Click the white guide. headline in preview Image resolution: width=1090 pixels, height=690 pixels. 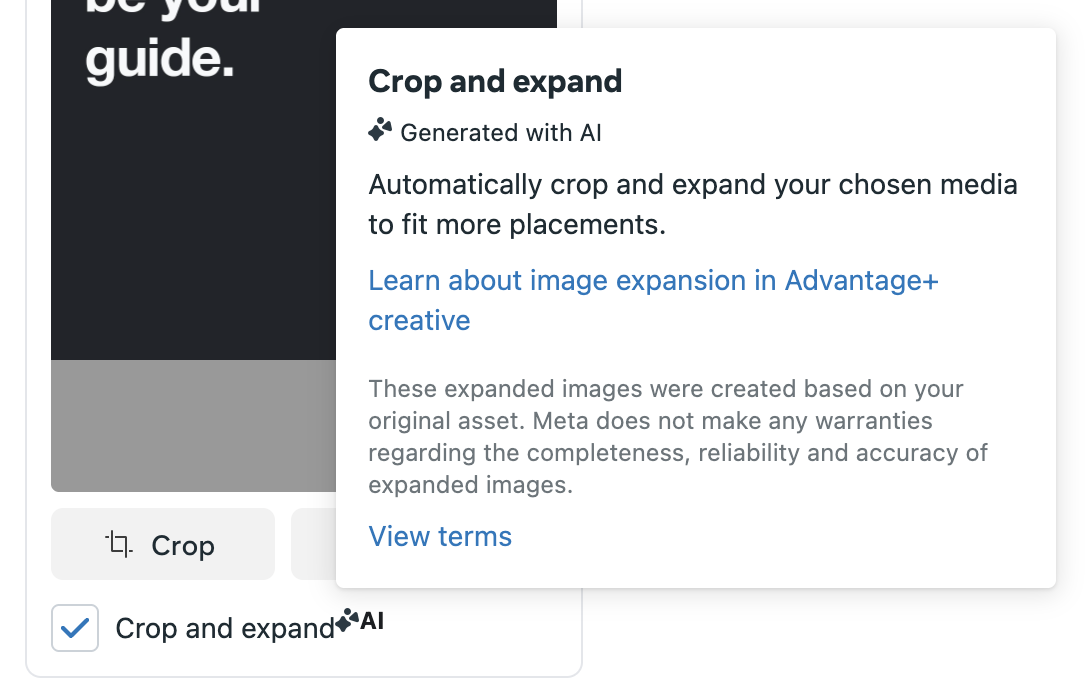pos(159,60)
